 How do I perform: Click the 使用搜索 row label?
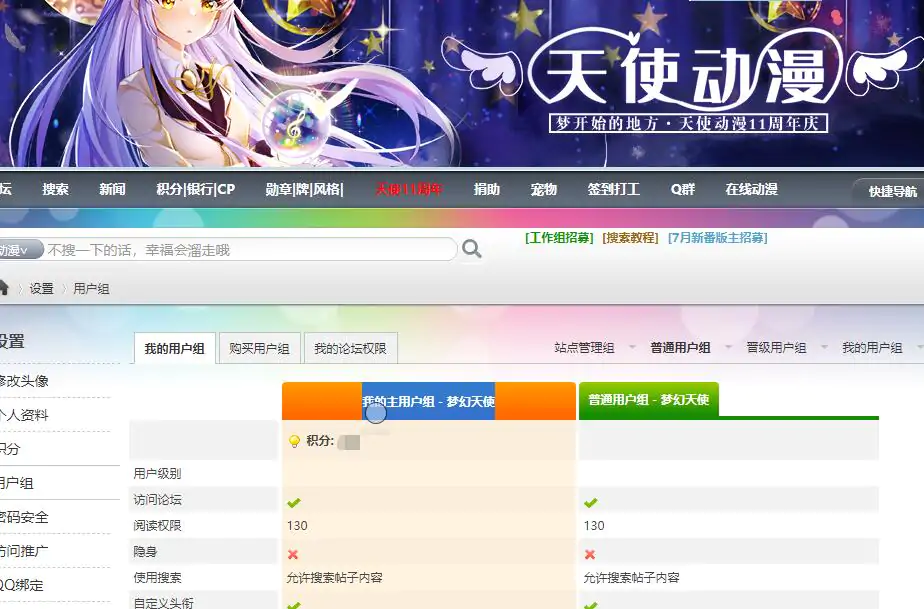point(157,578)
